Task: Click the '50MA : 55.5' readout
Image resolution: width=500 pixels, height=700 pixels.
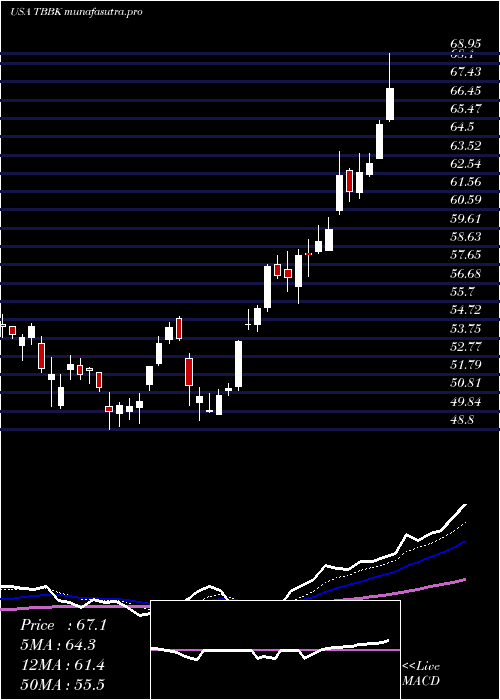Action: (x=62, y=684)
